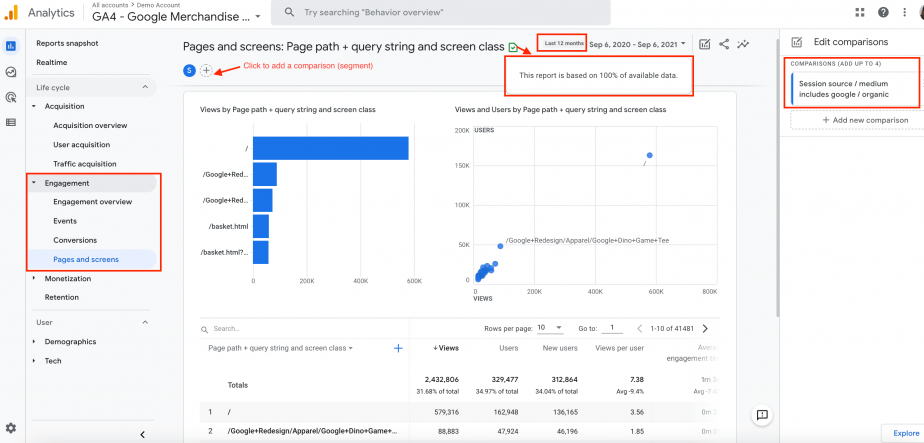This screenshot has height=443, width=924.
Task: Open Engagement overview report
Action: tap(93, 201)
